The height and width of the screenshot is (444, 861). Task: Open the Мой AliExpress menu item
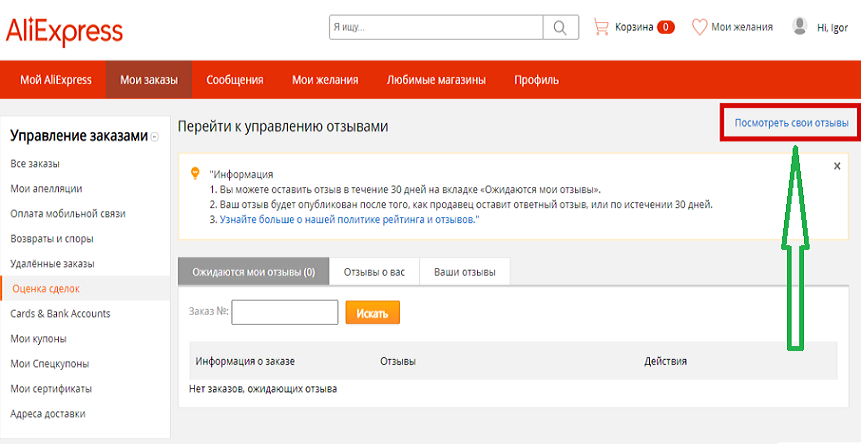tap(56, 80)
